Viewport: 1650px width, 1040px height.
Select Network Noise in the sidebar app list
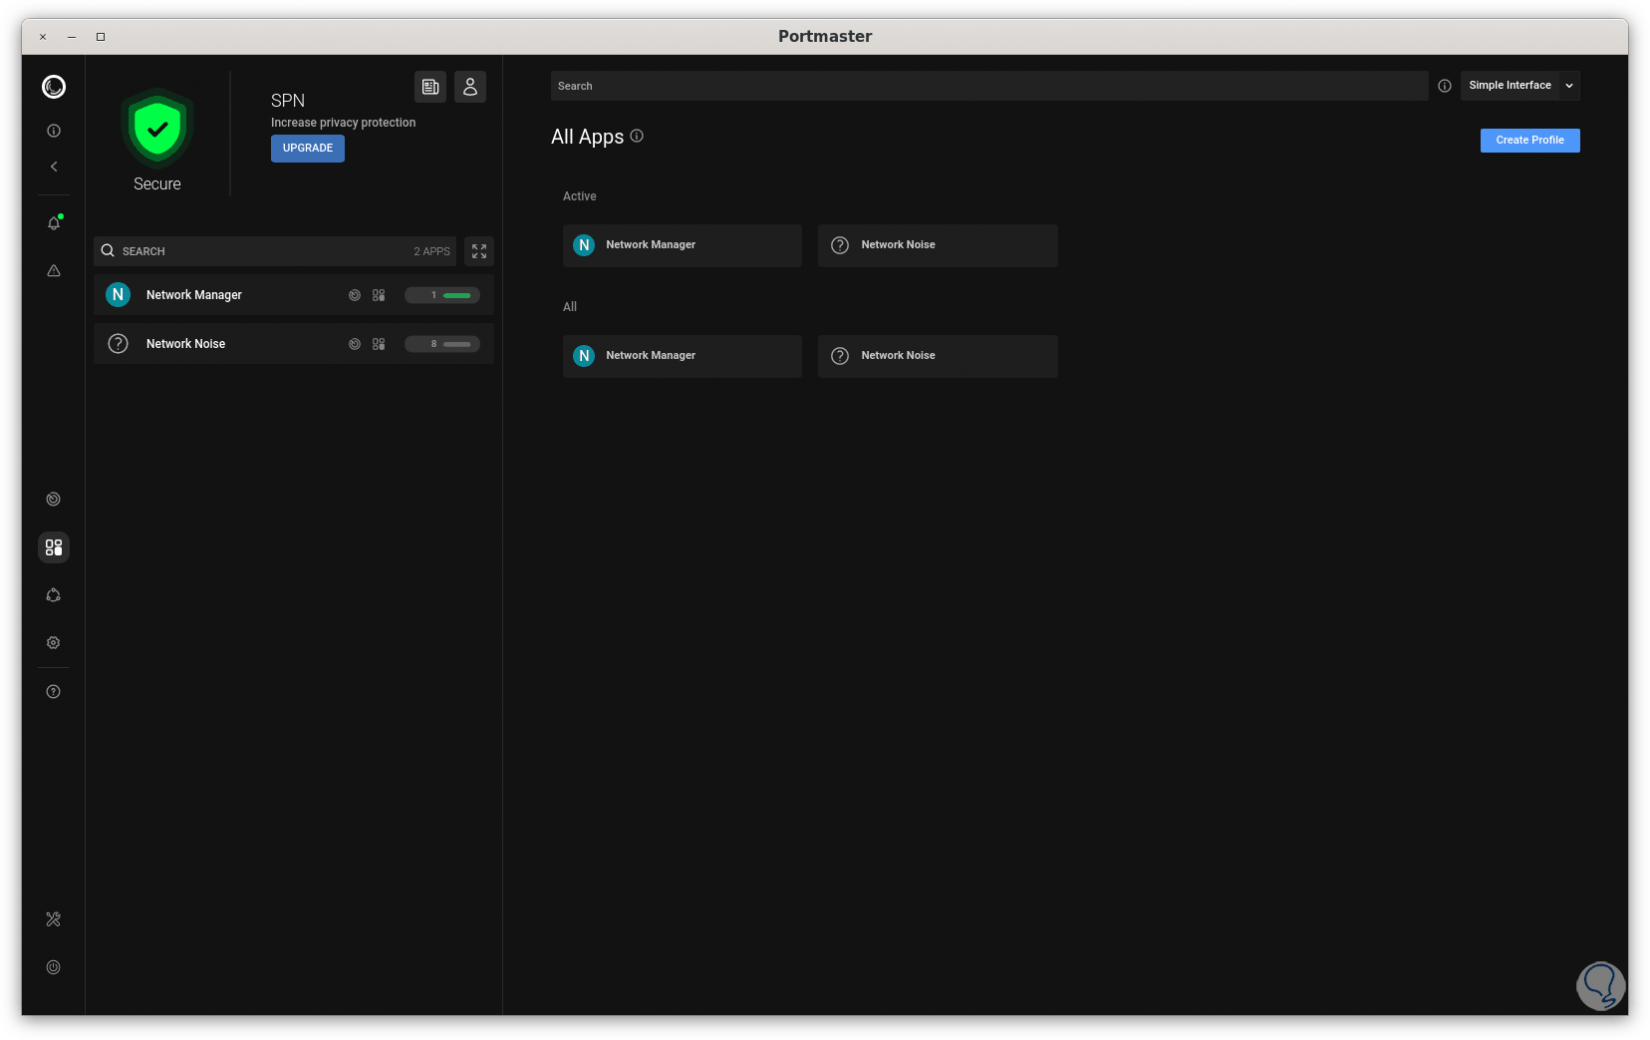[294, 344]
